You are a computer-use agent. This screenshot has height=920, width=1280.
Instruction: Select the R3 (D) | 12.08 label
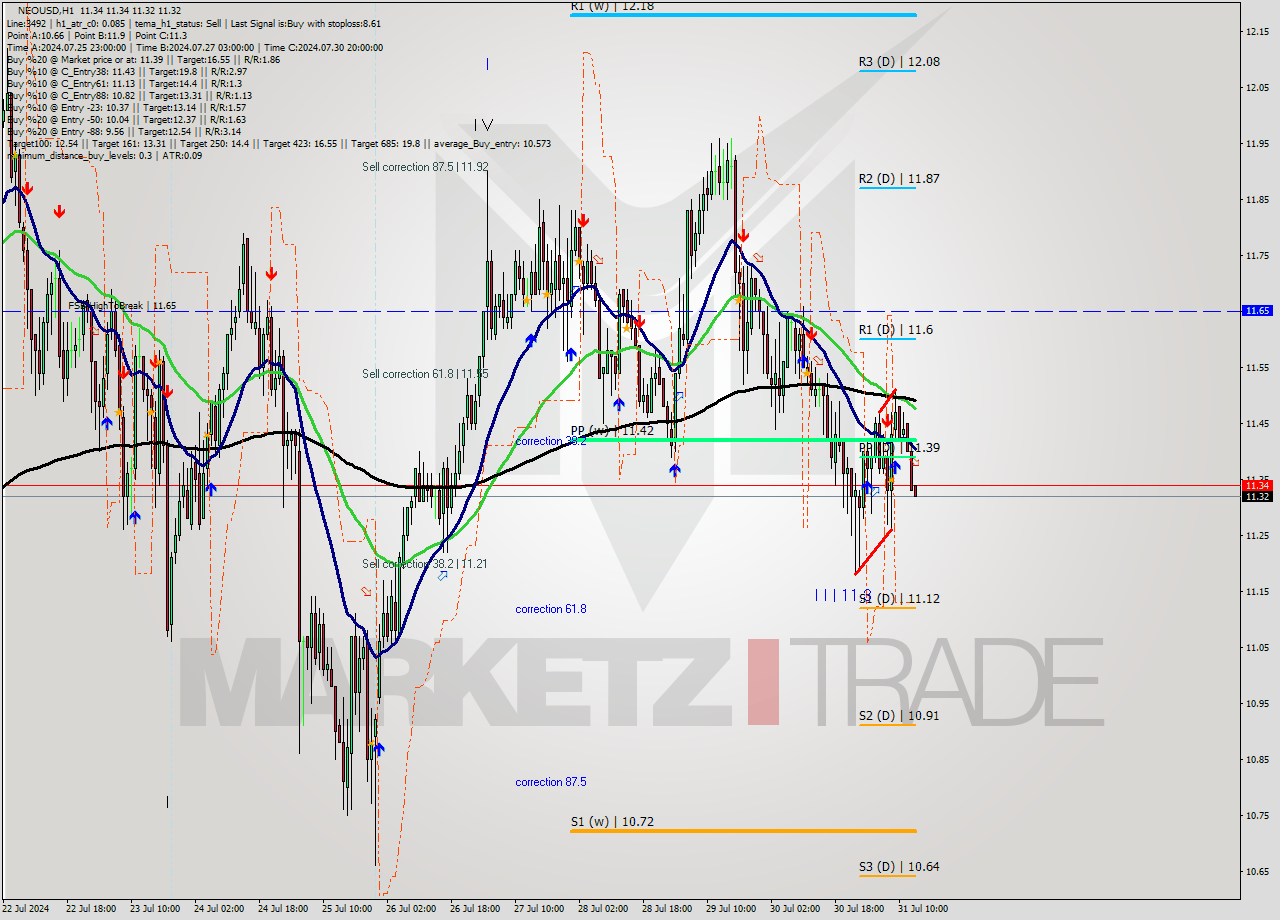899,61
